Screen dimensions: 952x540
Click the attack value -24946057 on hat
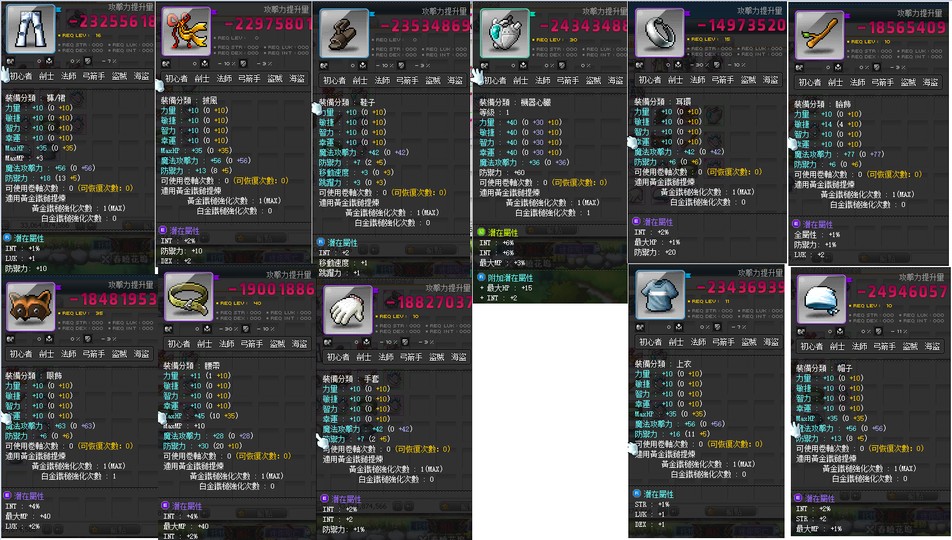[901, 292]
